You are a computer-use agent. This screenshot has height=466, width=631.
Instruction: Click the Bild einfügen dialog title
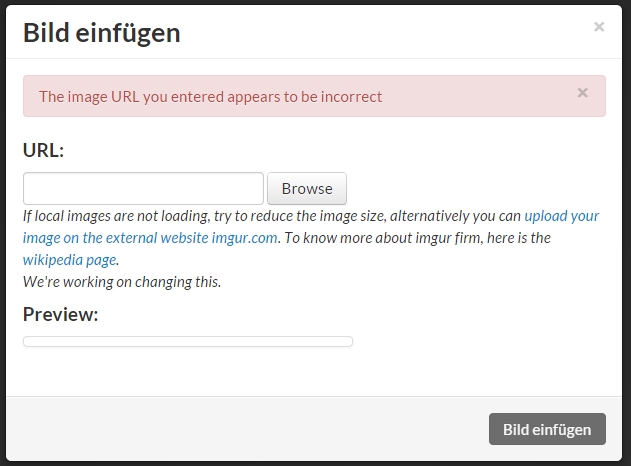[x=102, y=32]
